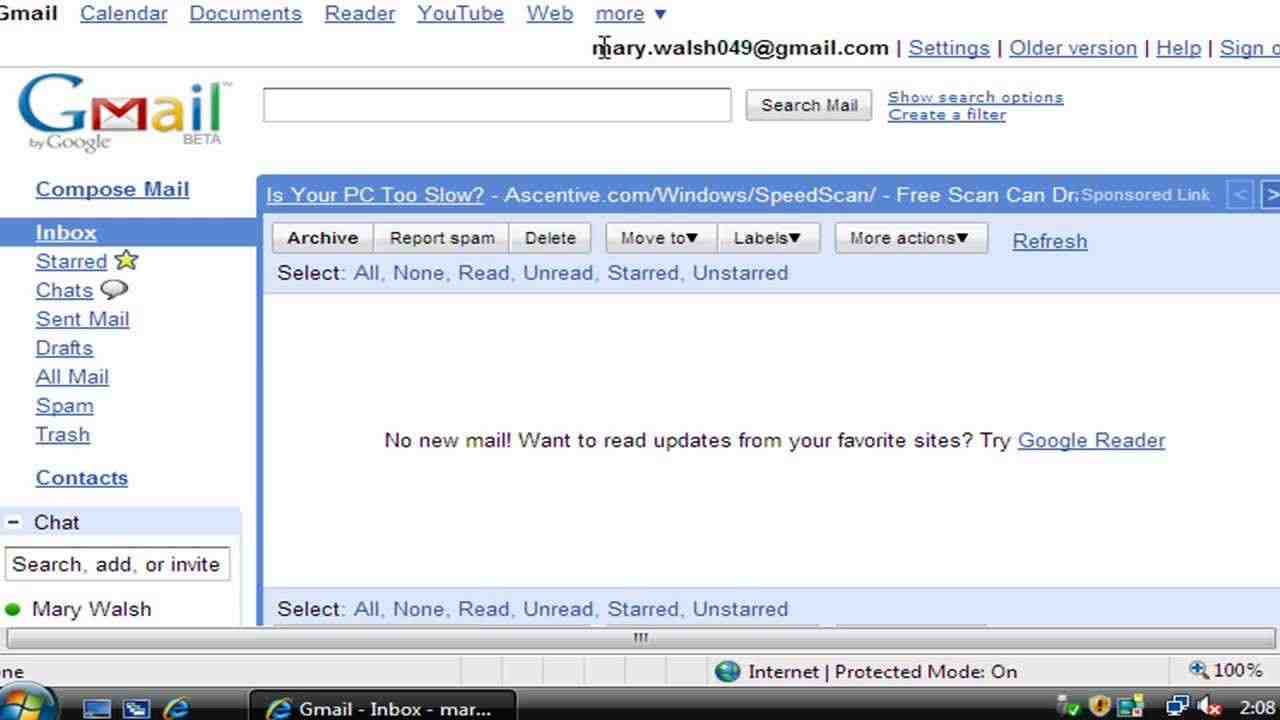Show the next sponsored link
Image resolution: width=1280 pixels, height=720 pixels.
[1269, 195]
